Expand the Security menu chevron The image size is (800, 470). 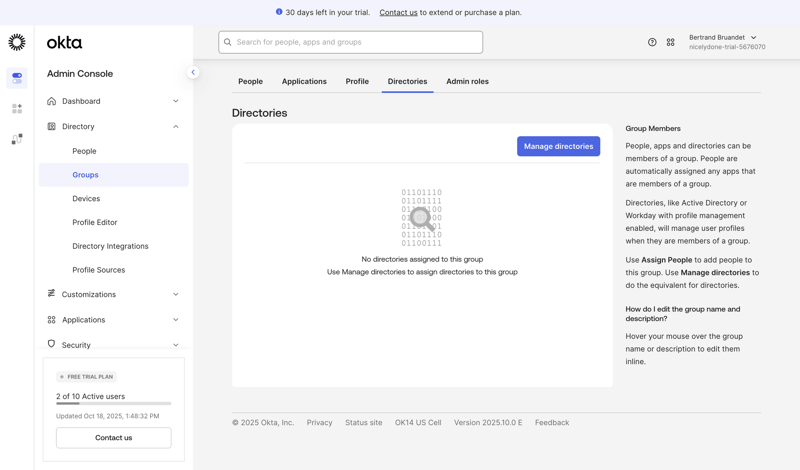pos(176,345)
